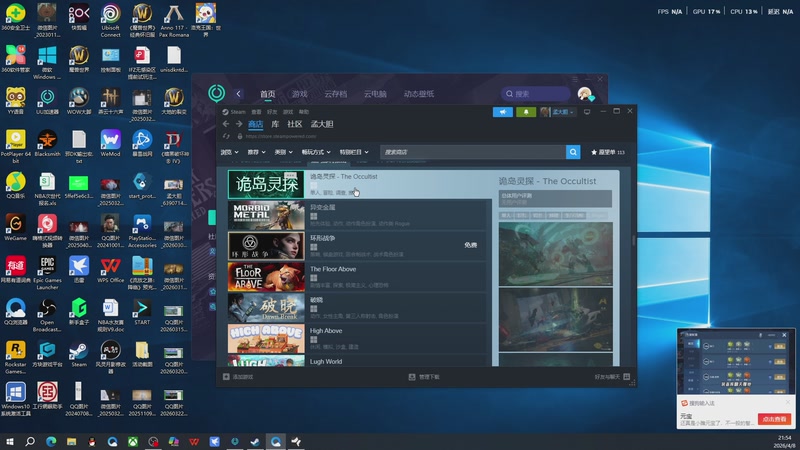Click 添加游戏 at the Steam window bottom
Viewport: 800px width, 450px height.
point(238,377)
